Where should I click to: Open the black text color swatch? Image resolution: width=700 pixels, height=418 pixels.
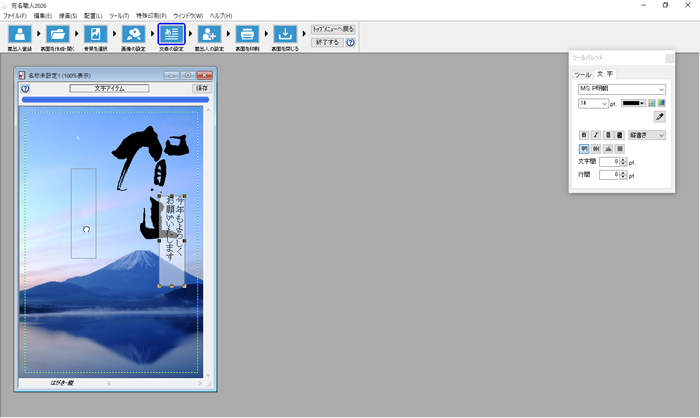coord(633,103)
